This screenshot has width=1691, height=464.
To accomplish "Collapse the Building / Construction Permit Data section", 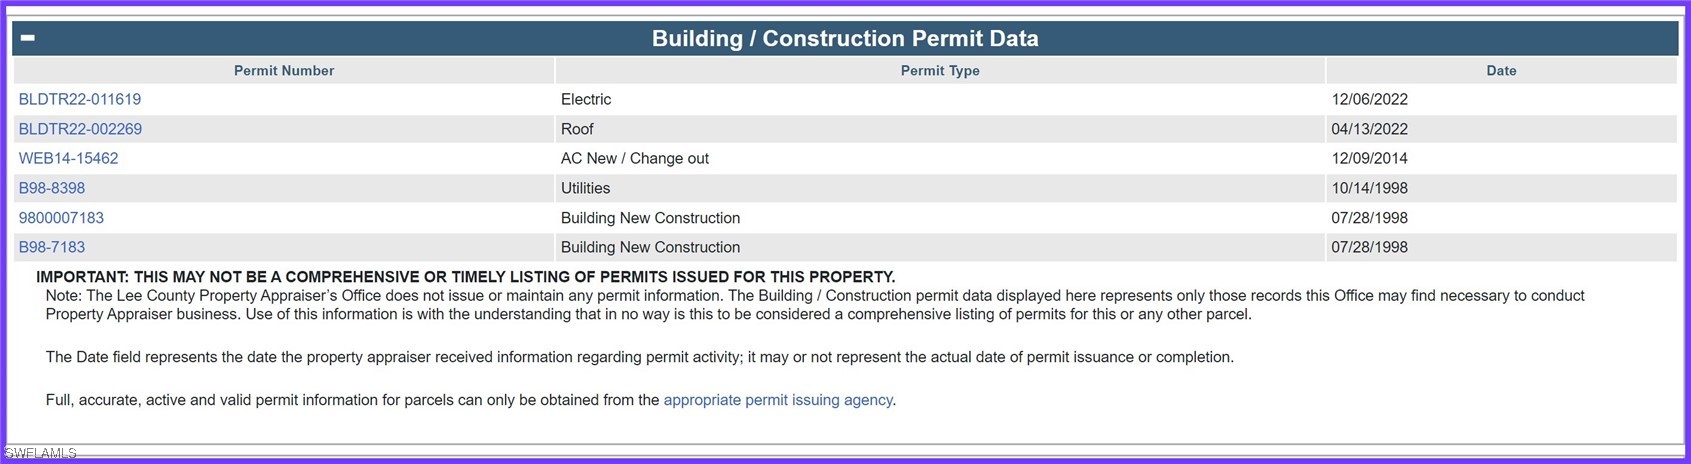I will pos(28,38).
